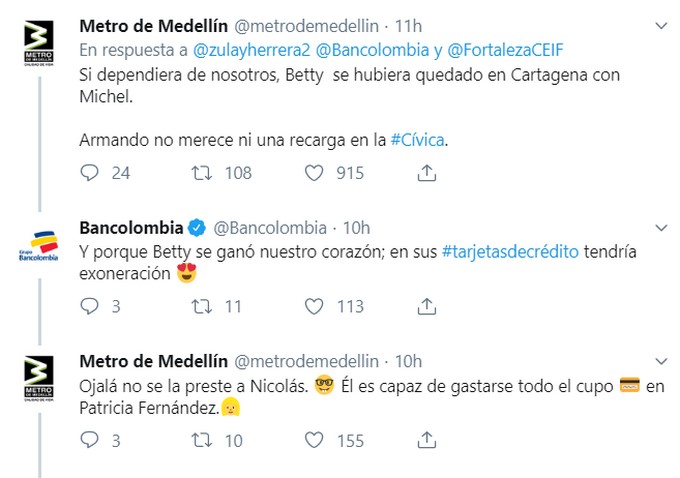The image size is (680, 478).
Task: Open the last tweet's dropdown arrow
Action: [x=660, y=360]
